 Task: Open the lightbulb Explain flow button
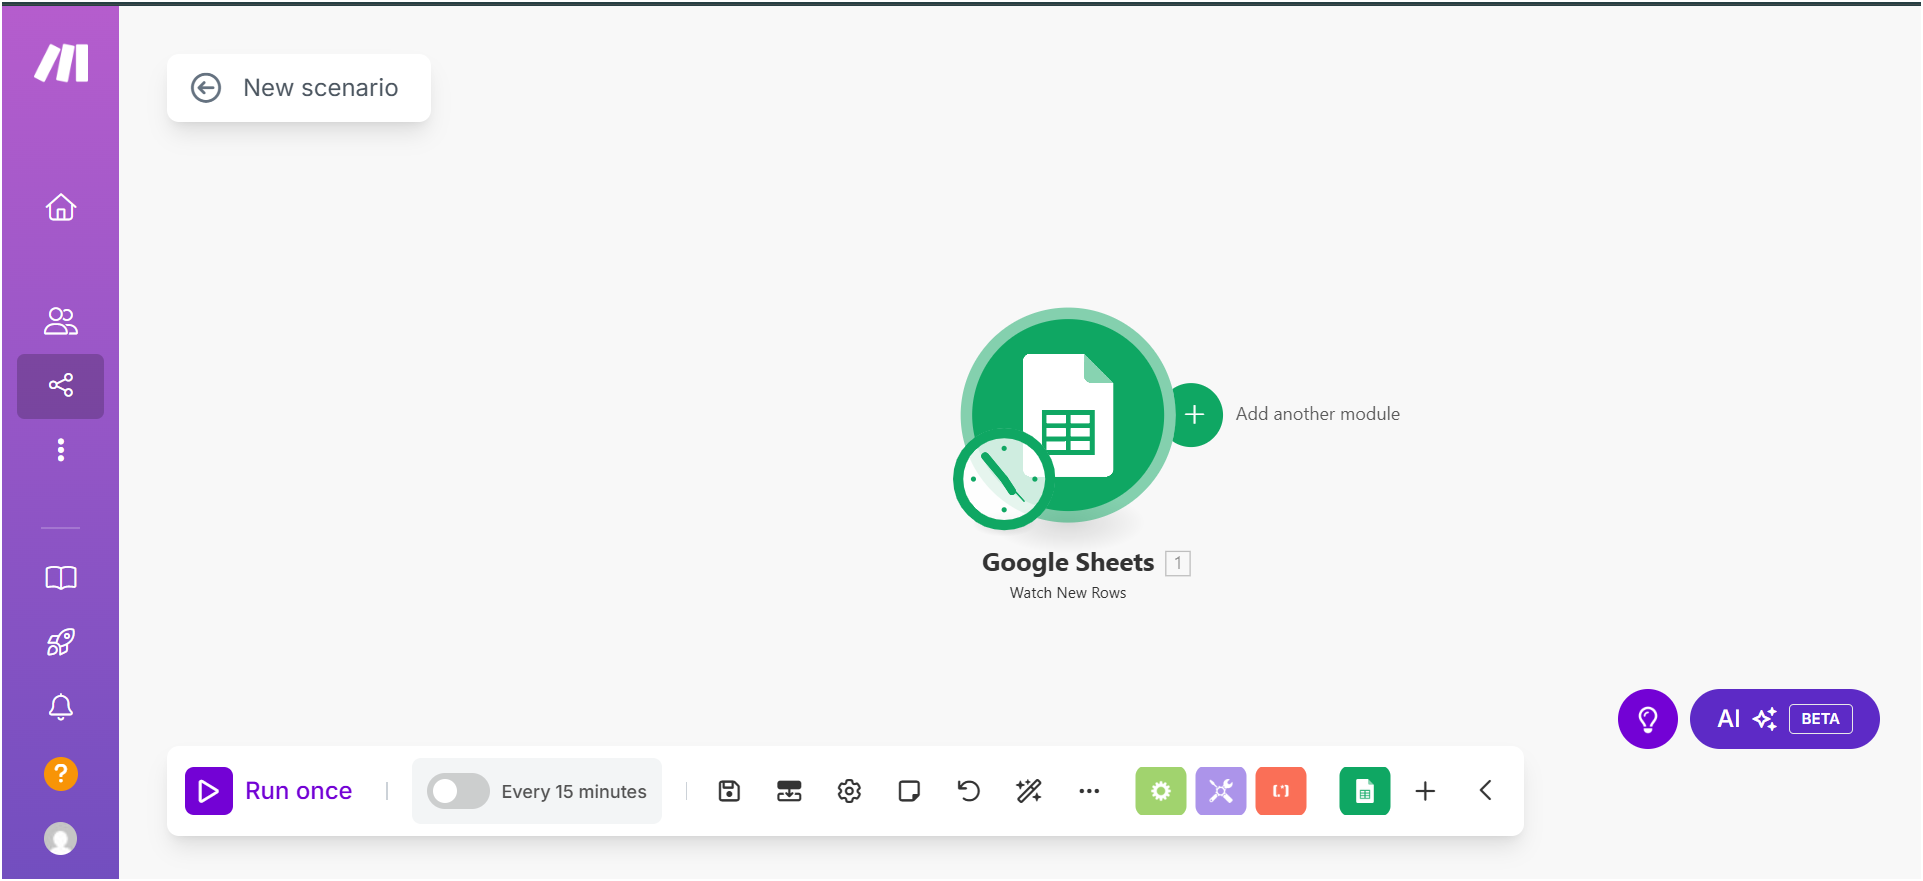tap(1648, 719)
